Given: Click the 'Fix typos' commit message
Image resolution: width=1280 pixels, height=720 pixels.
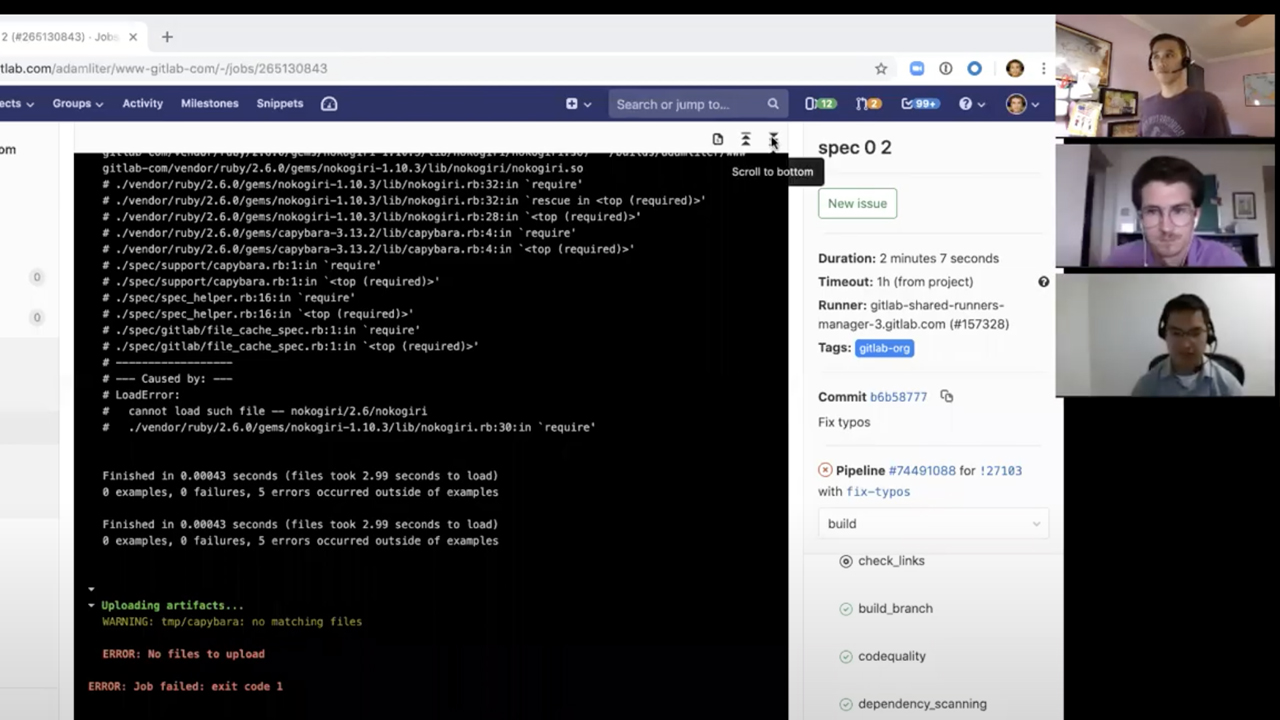Looking at the screenshot, I should pyautogui.click(x=844, y=422).
